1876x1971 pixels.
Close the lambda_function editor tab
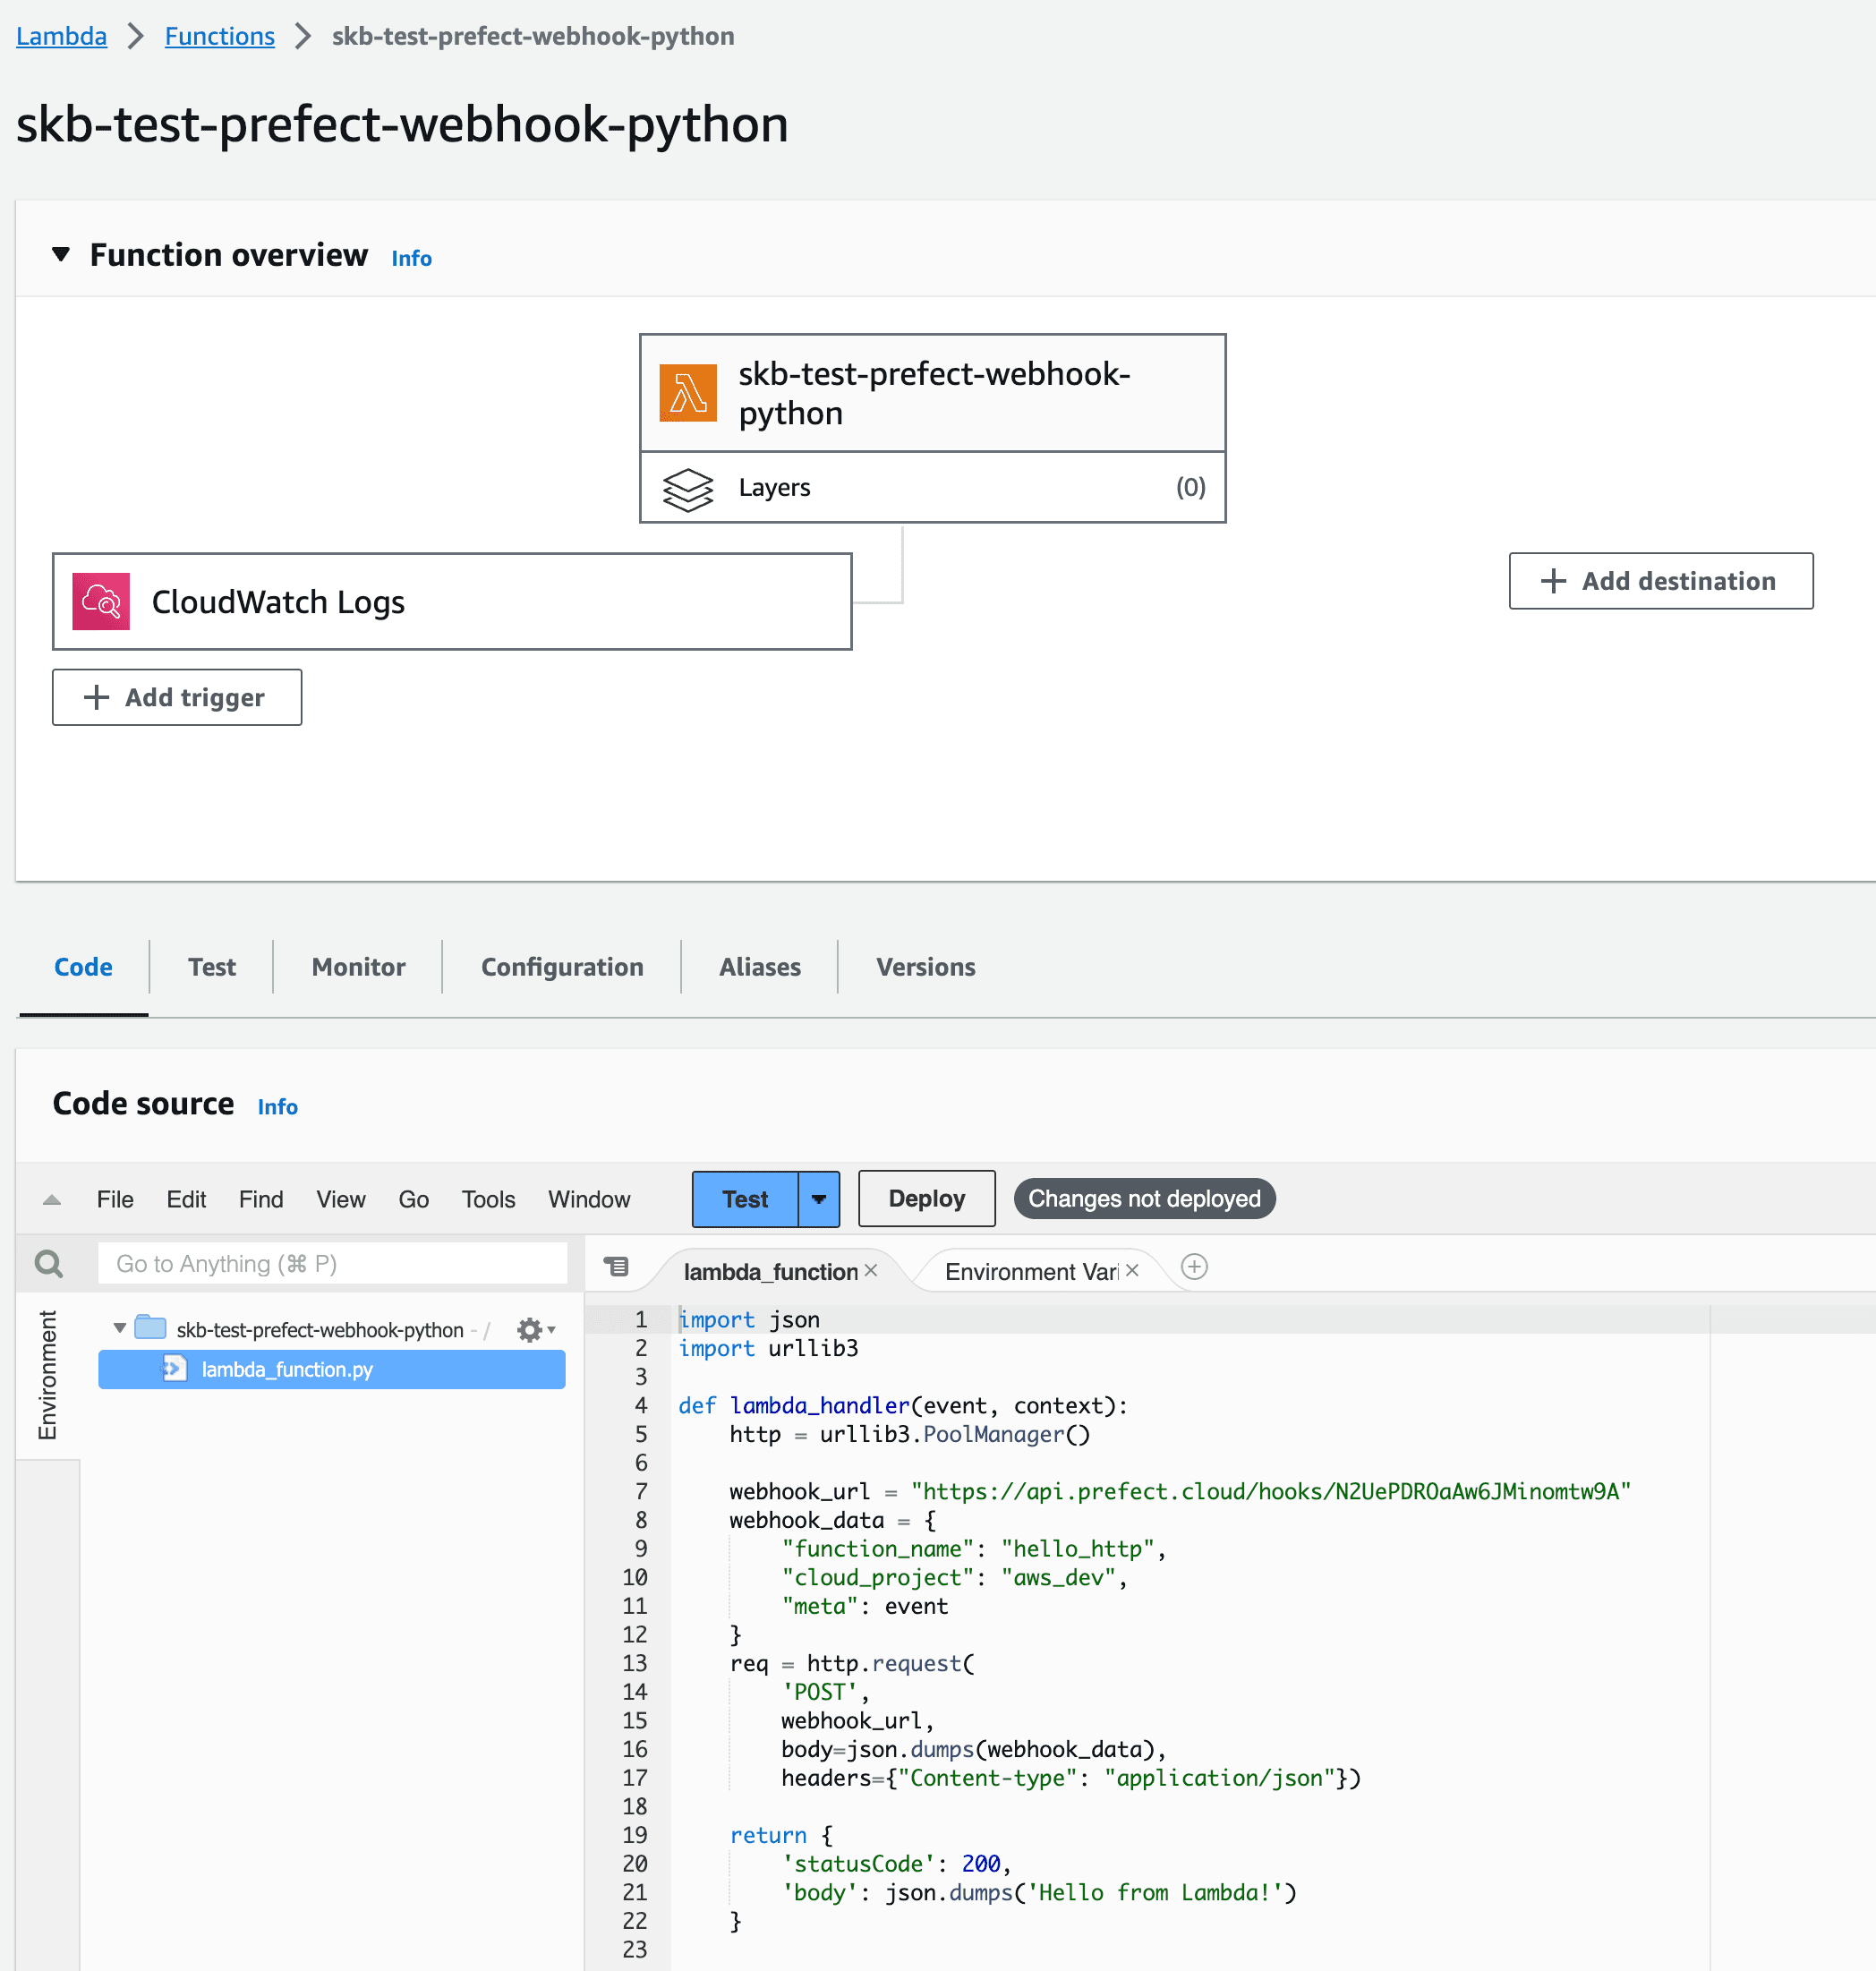871,1270
